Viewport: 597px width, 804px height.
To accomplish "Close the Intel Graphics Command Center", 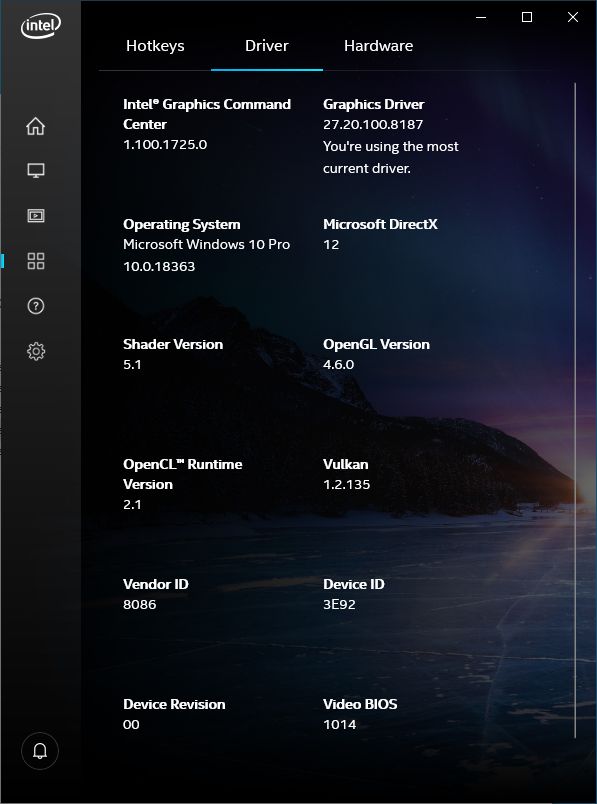I will click(x=573, y=17).
